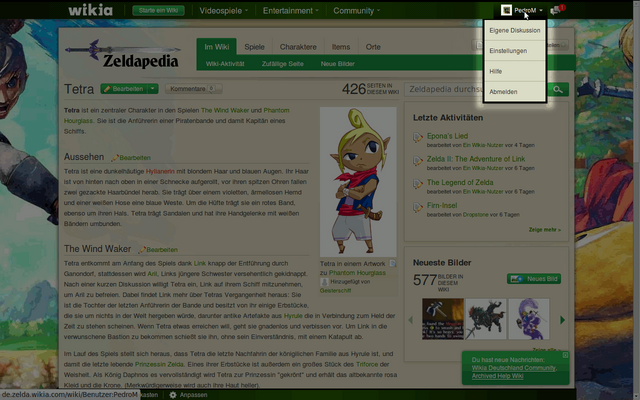Open The Wind Waker link in intro
This screenshot has width=640, height=400.
pyautogui.click(x=225, y=110)
